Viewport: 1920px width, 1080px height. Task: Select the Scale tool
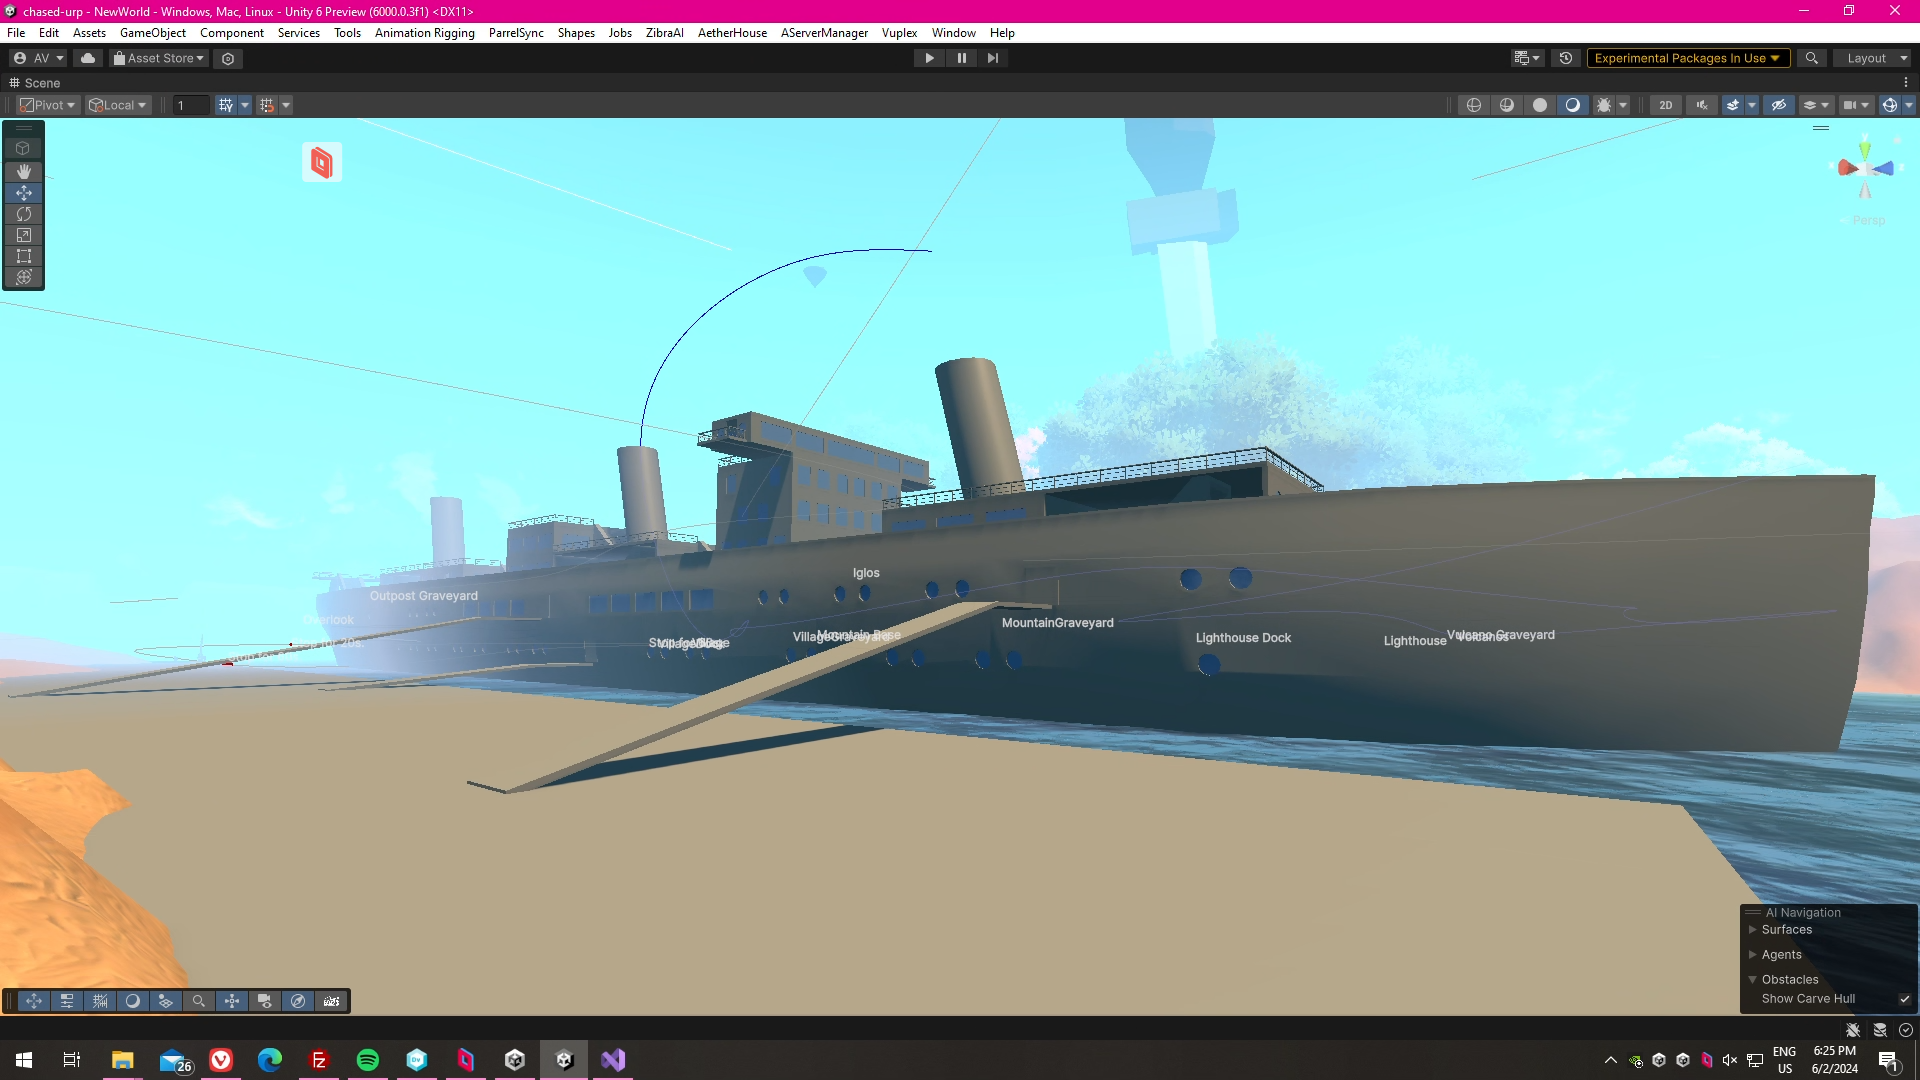coord(24,235)
